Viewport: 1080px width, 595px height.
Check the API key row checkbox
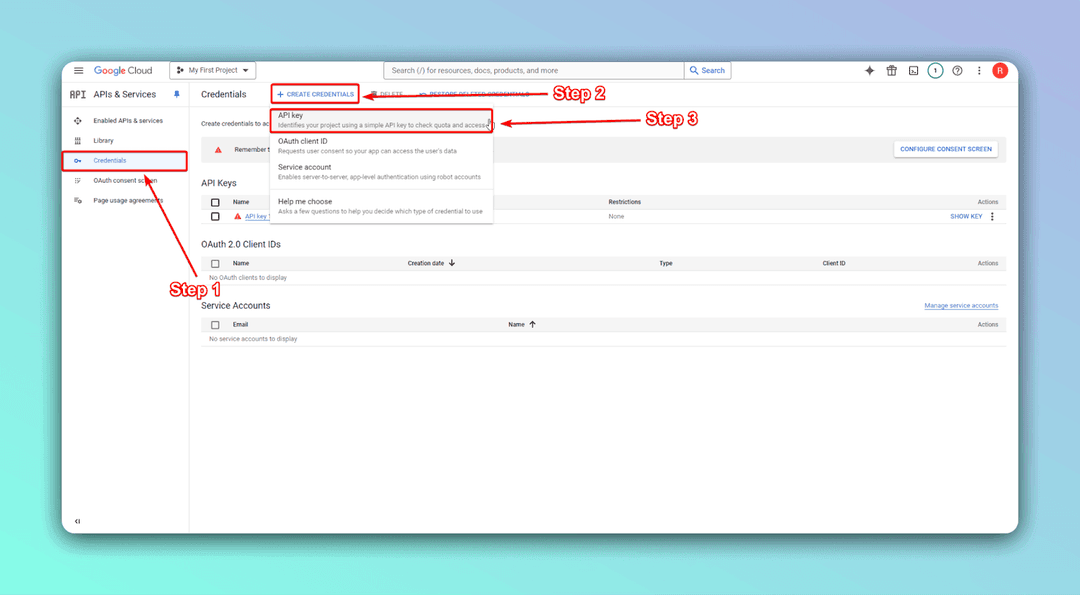(x=216, y=216)
